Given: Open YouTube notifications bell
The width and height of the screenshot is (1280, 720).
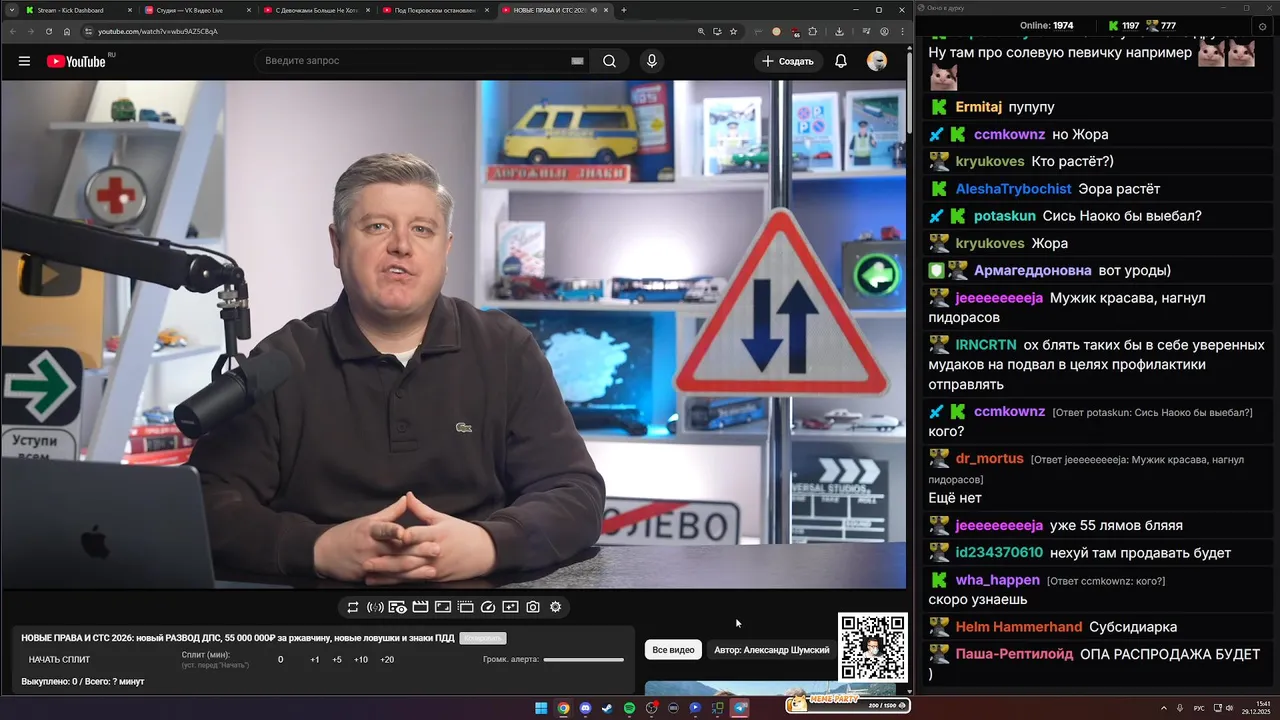Looking at the screenshot, I should point(841,61).
